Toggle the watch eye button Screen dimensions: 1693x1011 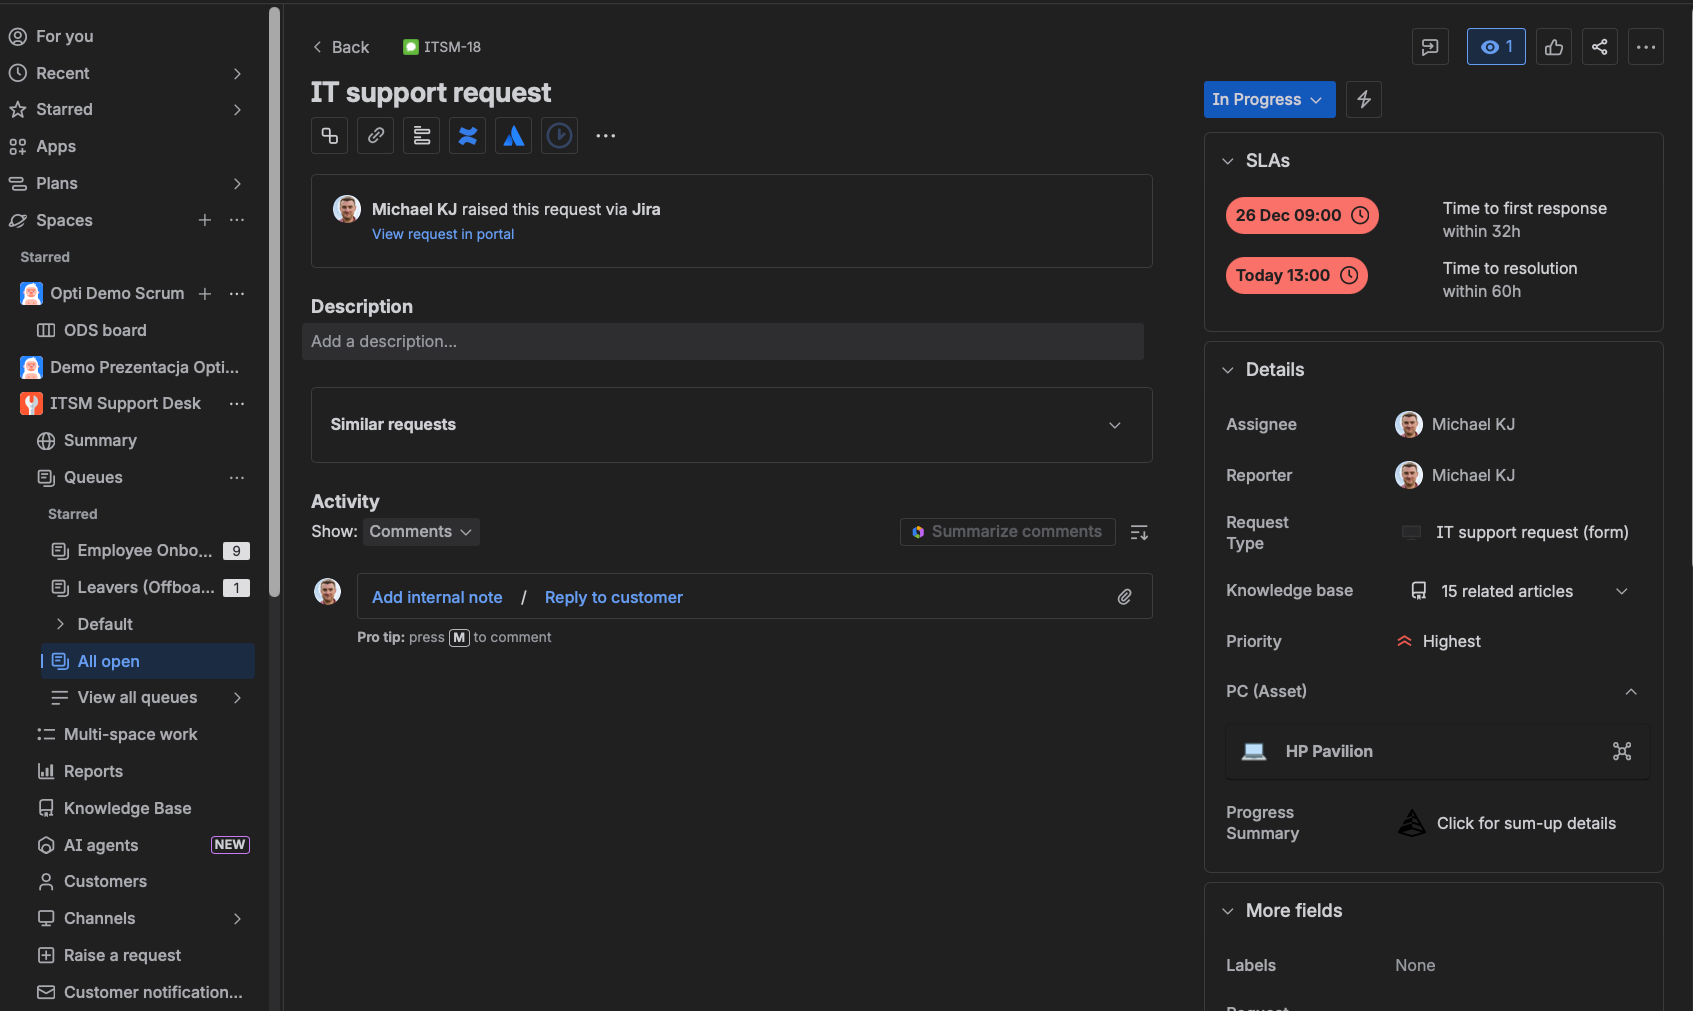1495,47
